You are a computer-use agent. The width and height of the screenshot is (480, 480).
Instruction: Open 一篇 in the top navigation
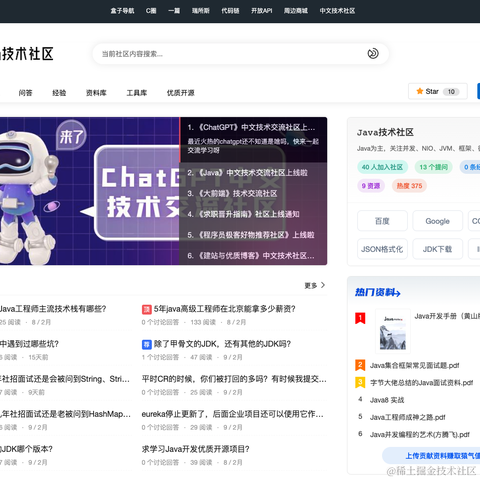point(174,11)
